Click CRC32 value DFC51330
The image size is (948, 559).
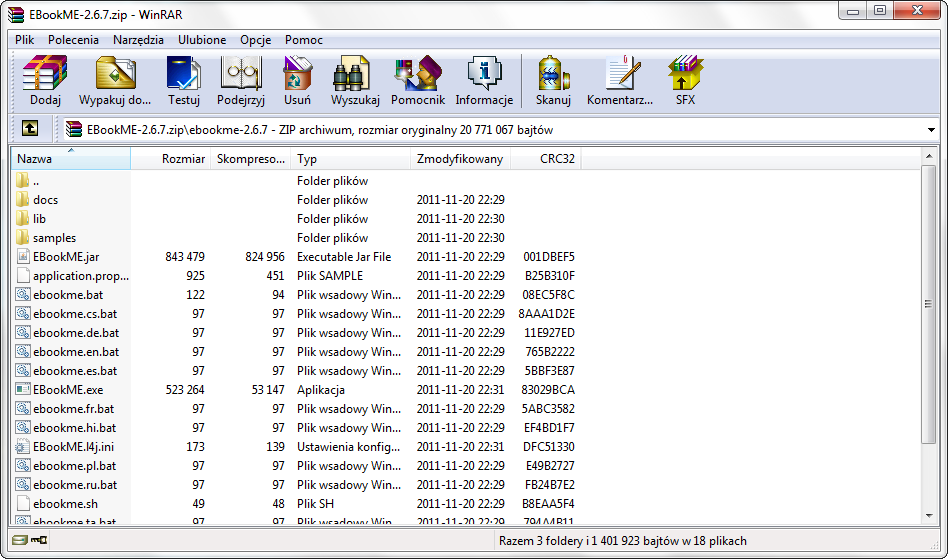click(x=549, y=447)
